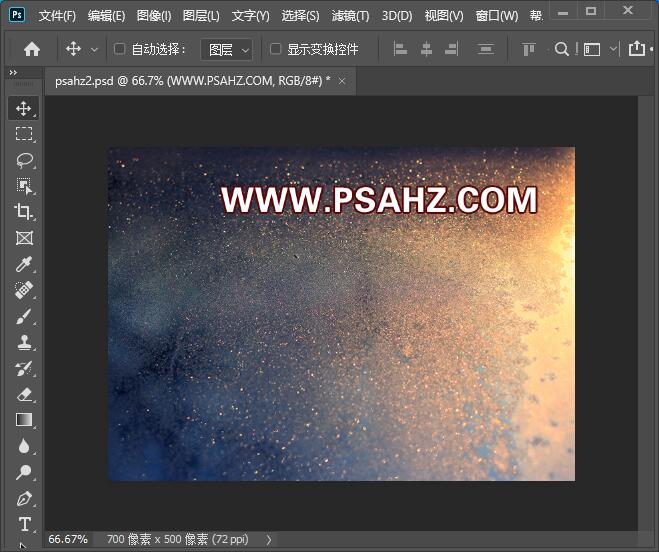Click the align left edges icon
This screenshot has height=552, width=659.
(x=400, y=49)
